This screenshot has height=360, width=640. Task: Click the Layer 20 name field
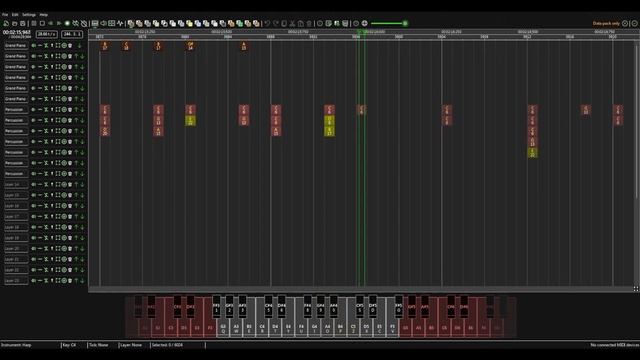coord(16,249)
